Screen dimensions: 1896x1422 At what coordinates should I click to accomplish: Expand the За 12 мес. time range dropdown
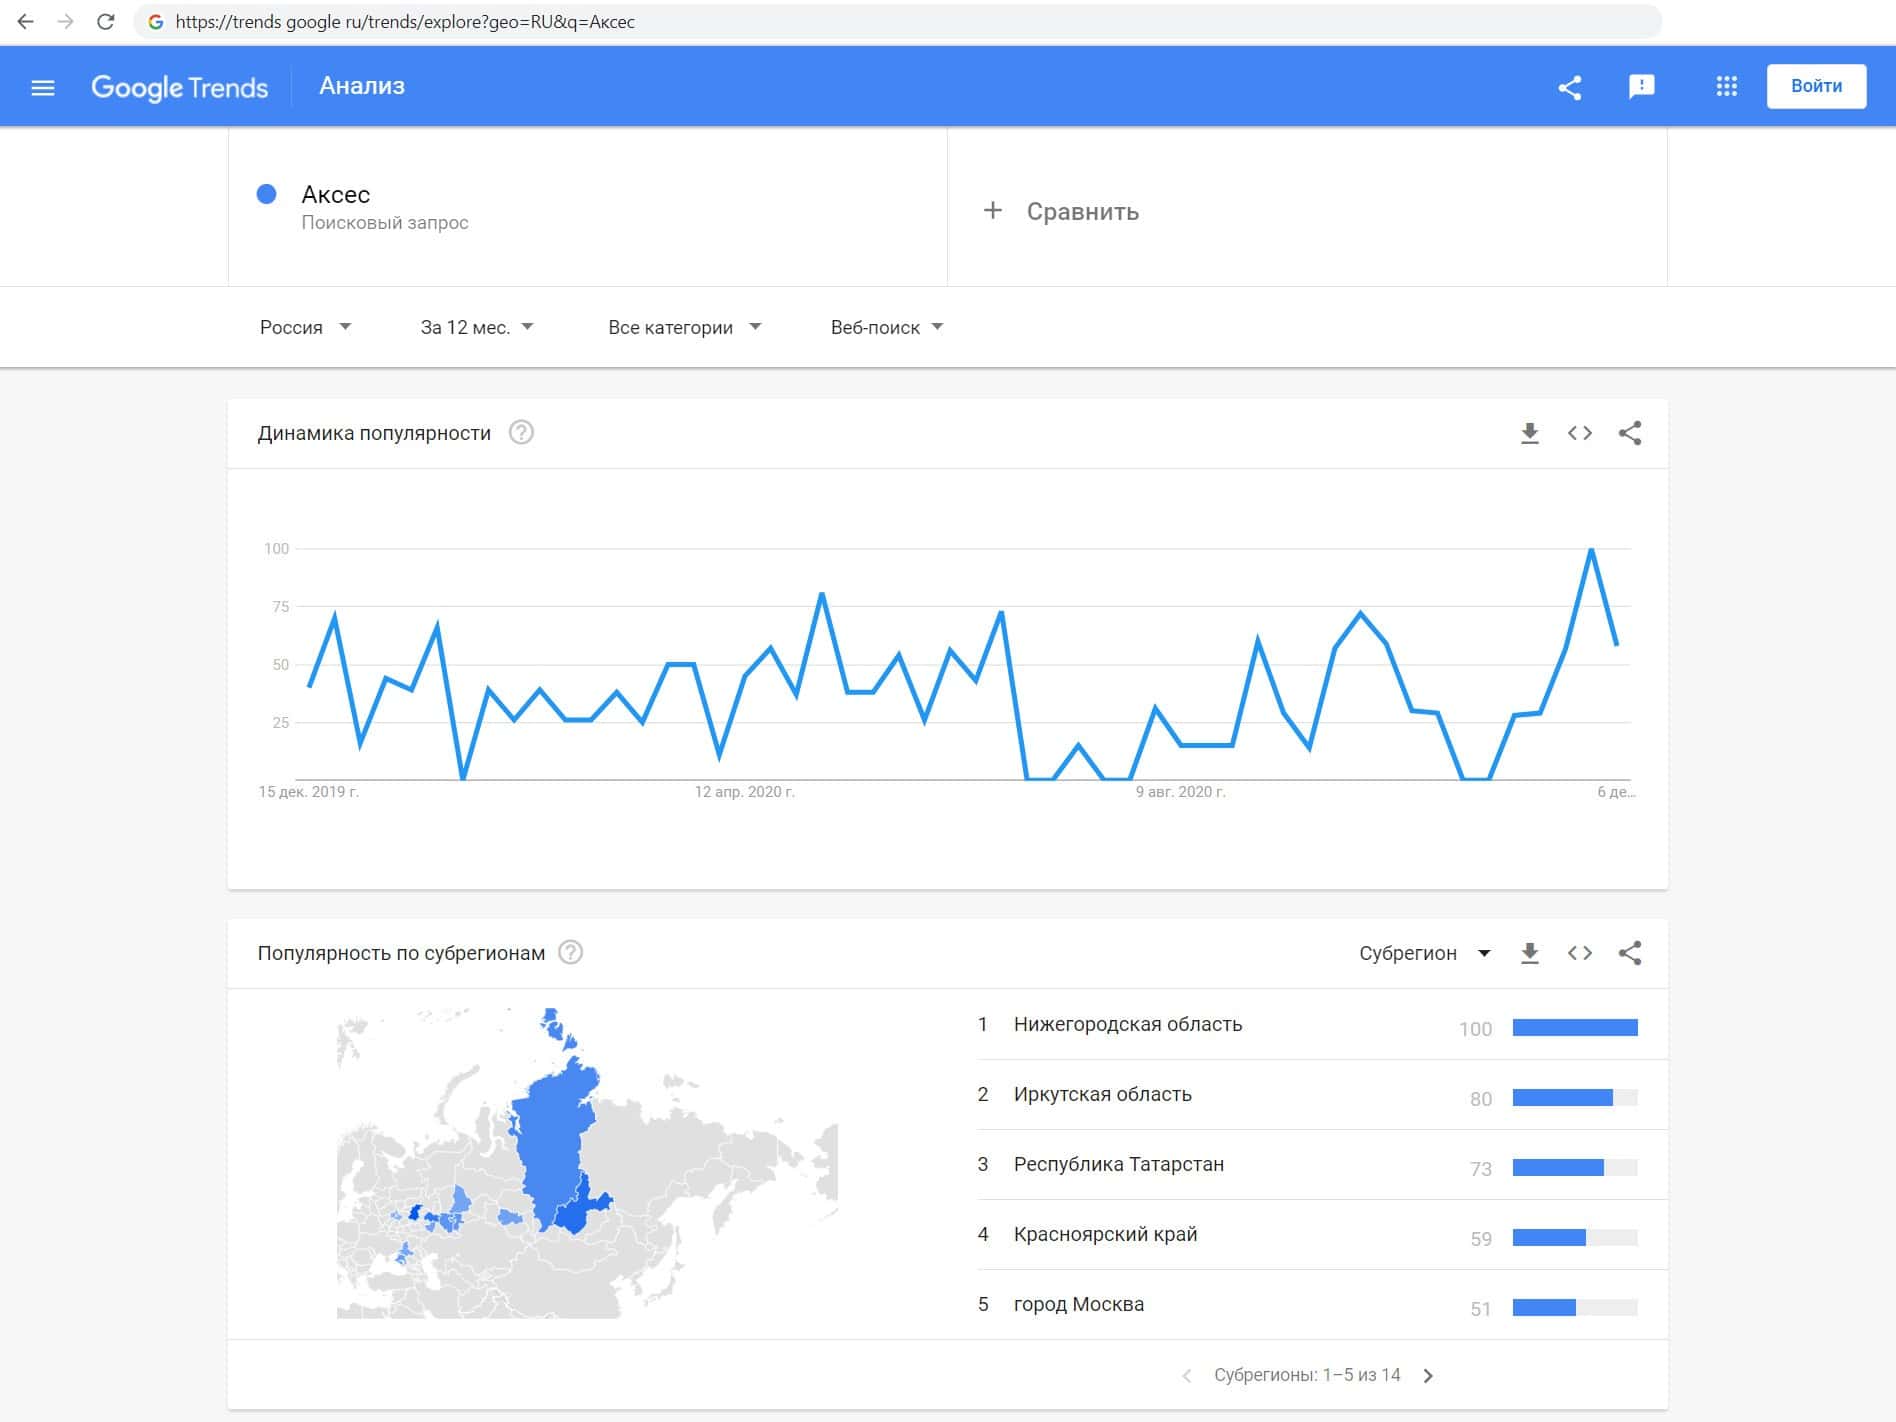tap(477, 327)
